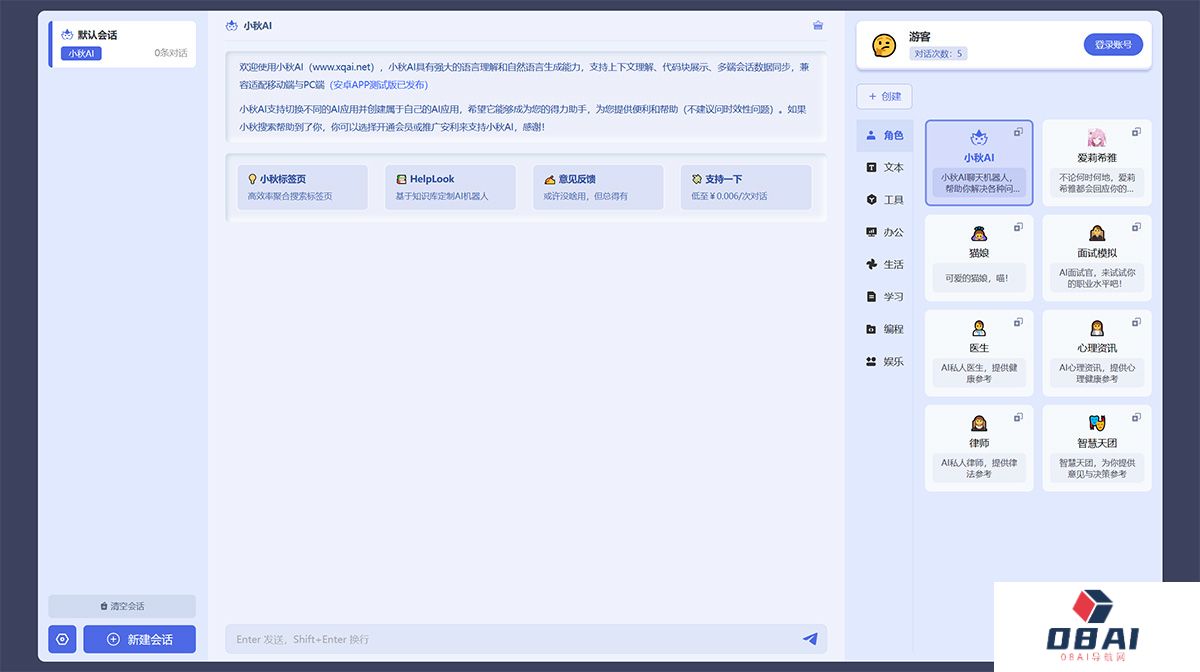The image size is (1200, 672).
Task: Choose the 爱莉希雅 role card
Action: [x=1097, y=163]
